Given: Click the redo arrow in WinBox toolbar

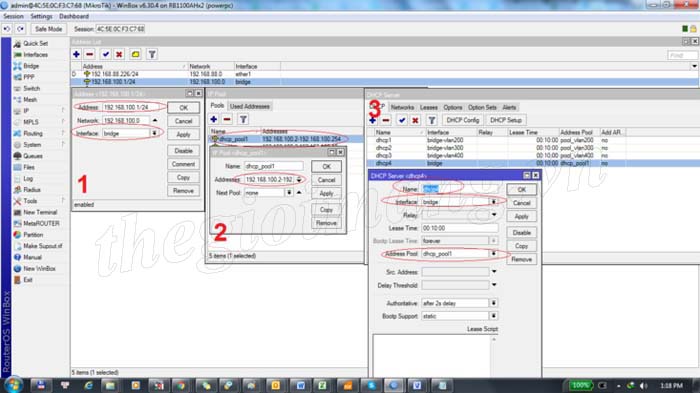Looking at the screenshot, I should tap(21, 29).
